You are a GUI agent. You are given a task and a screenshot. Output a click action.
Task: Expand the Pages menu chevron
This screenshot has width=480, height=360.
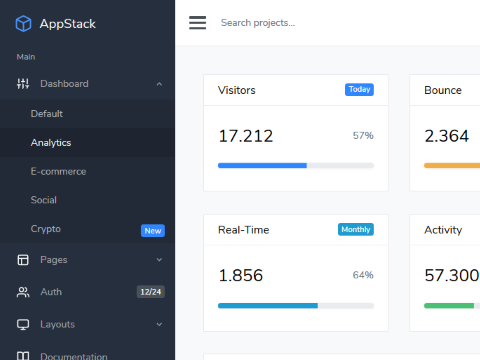pos(159,260)
